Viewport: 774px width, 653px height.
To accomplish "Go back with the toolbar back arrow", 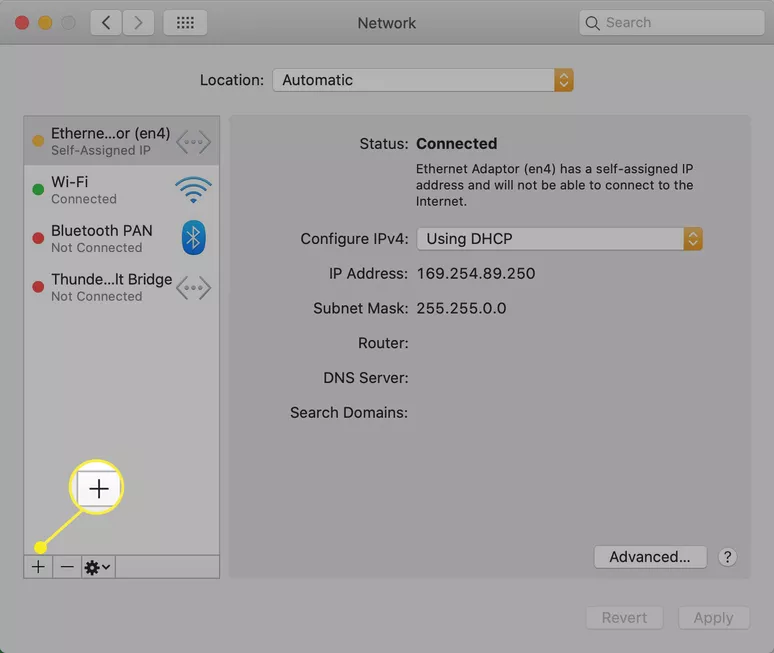I will (106, 23).
